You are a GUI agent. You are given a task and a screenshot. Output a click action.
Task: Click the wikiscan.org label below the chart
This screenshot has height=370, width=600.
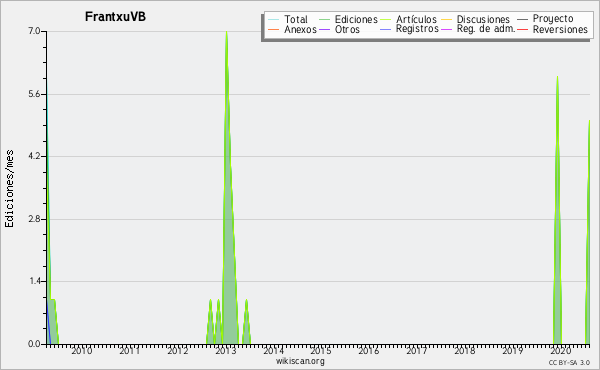pos(300,361)
